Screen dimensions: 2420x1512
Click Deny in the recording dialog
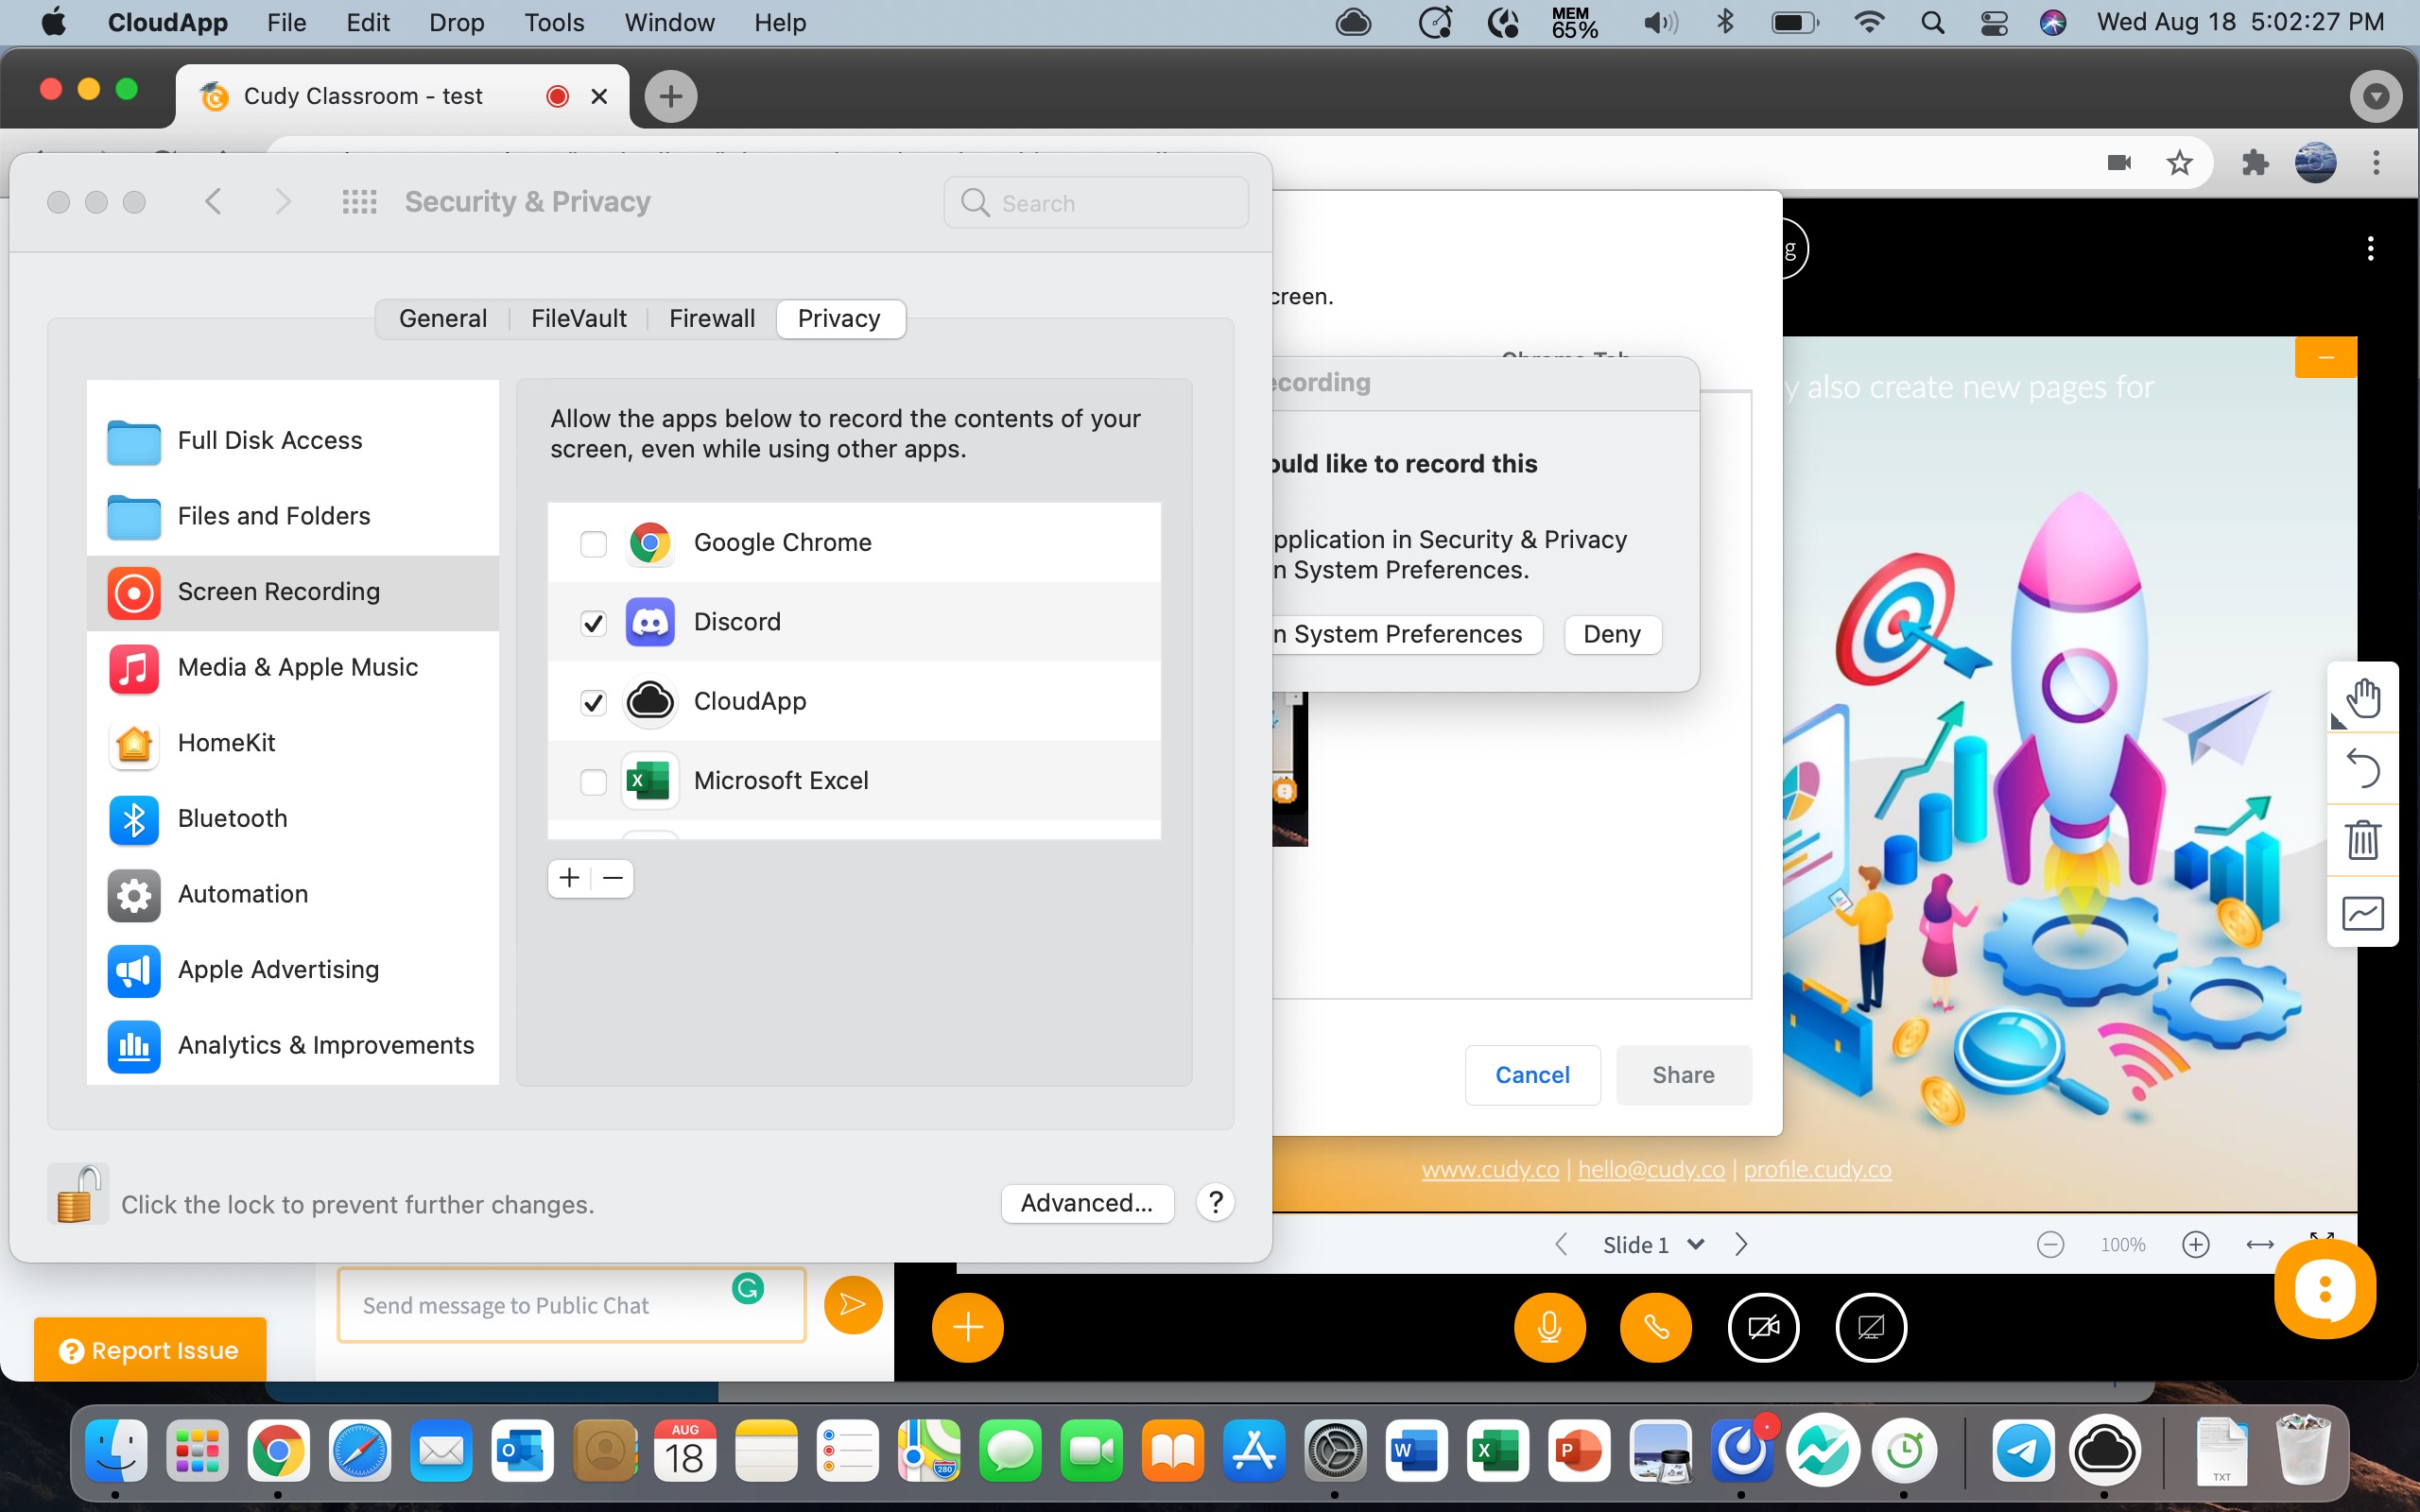pos(1611,634)
